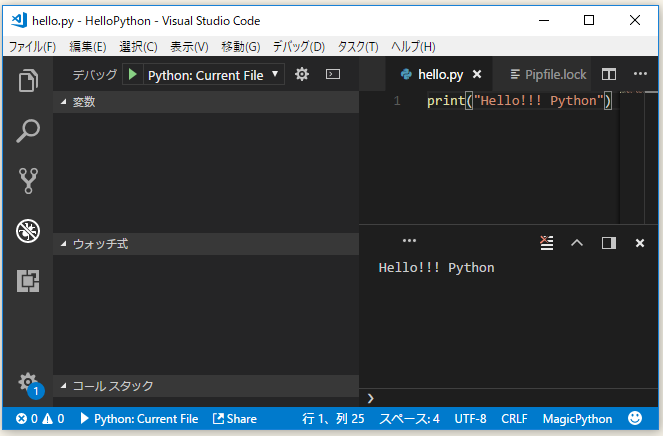The width and height of the screenshot is (663, 436).
Task: Split the editor to the side
Action: [608, 74]
